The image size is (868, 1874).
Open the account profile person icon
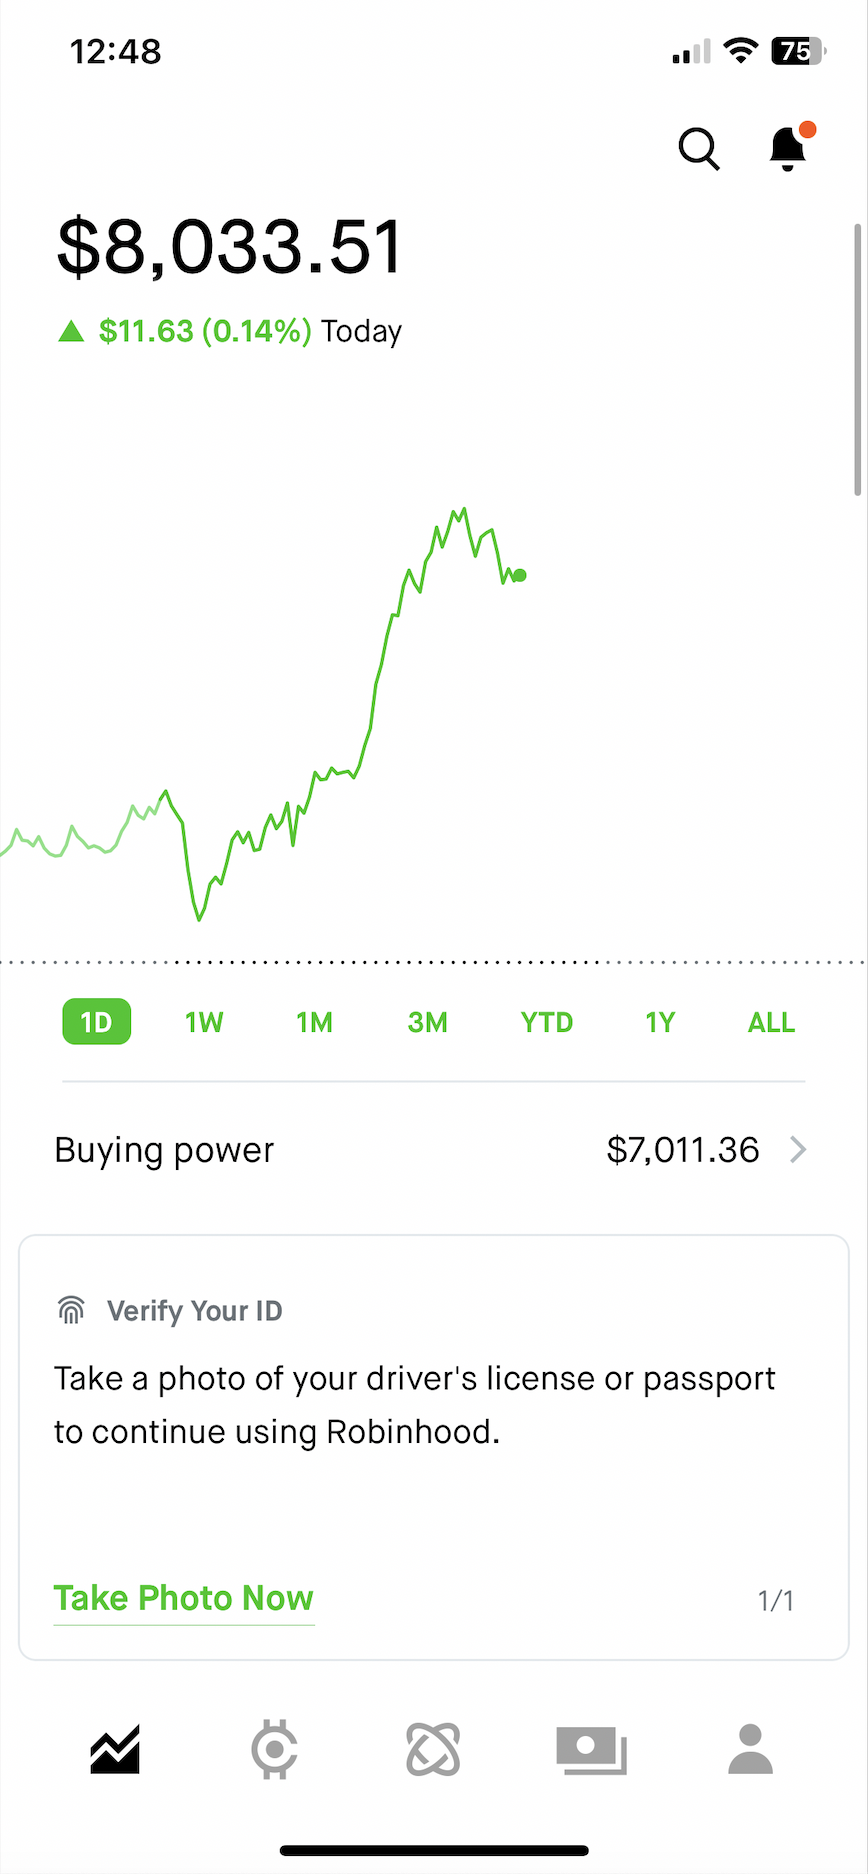pos(750,1749)
